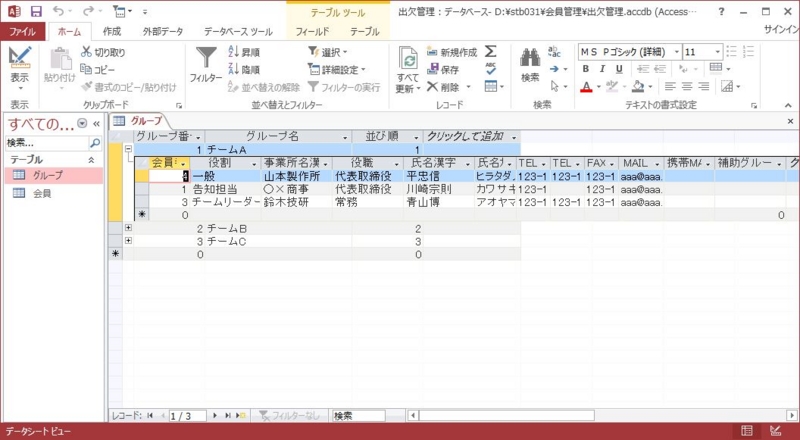Switch to datasheet view in status bar
This screenshot has width=800, height=440.
coord(747,431)
